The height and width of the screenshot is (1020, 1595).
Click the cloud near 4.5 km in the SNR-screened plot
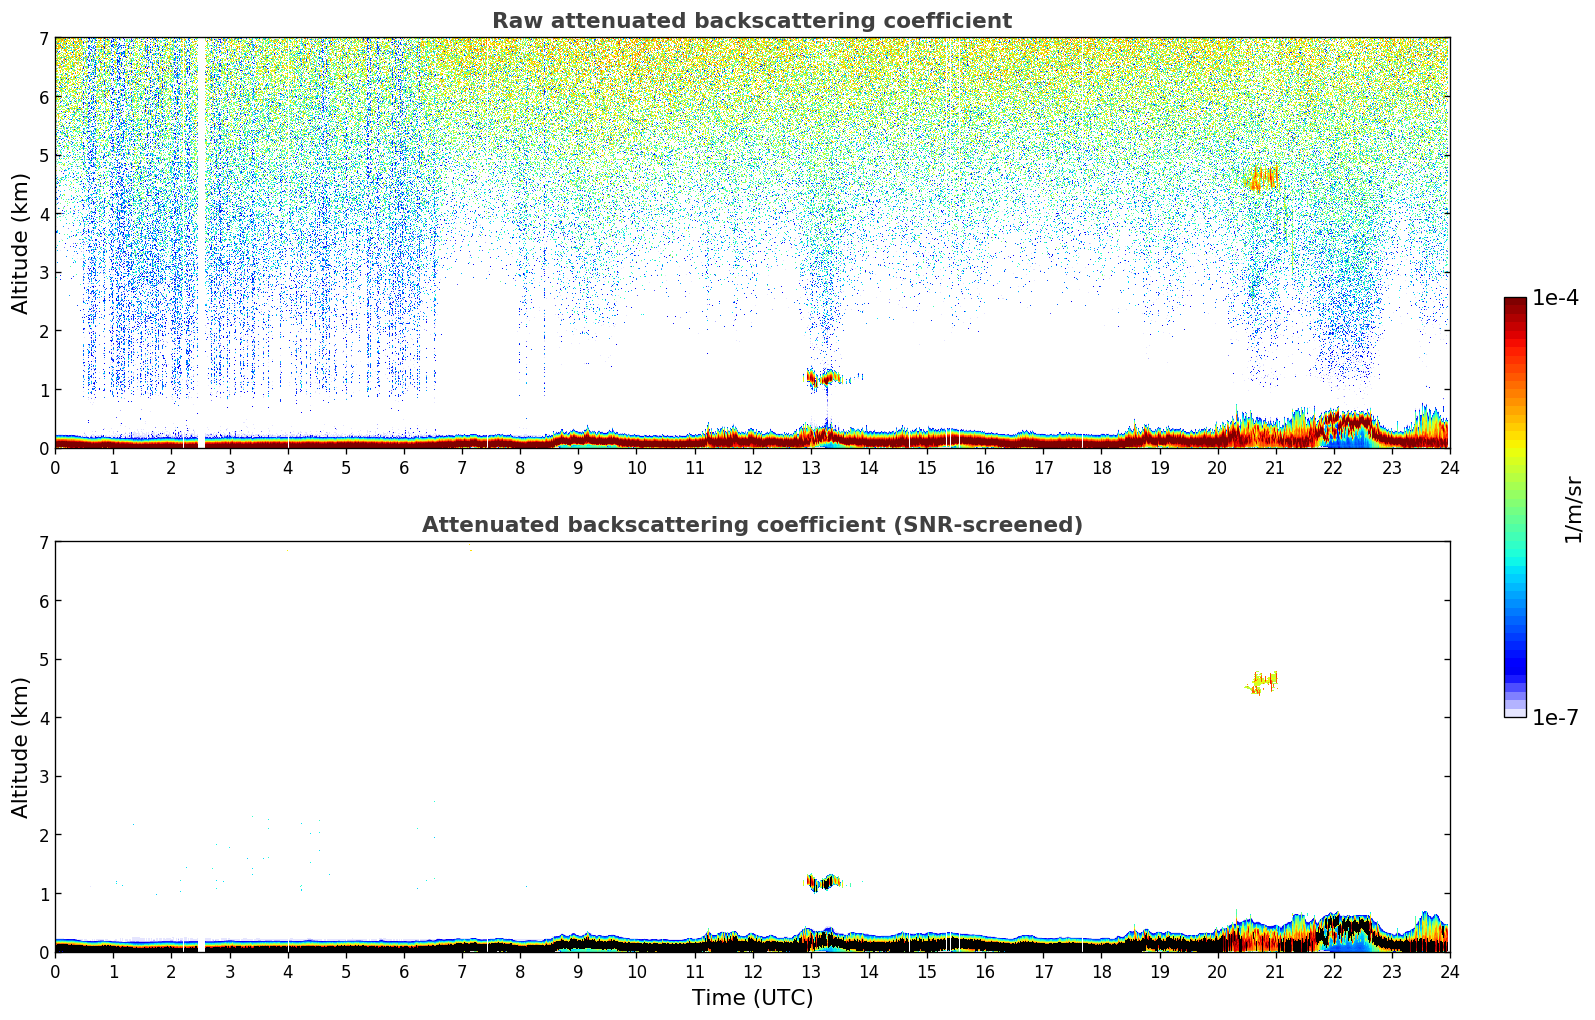pos(1262,683)
